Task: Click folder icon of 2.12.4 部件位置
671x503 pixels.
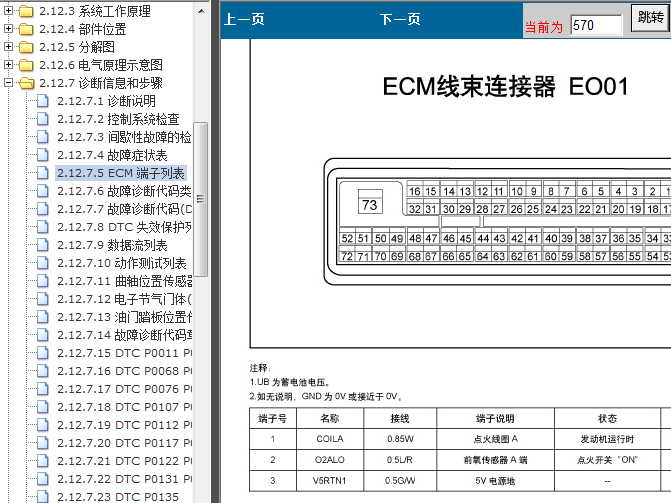Action: [x=26, y=29]
